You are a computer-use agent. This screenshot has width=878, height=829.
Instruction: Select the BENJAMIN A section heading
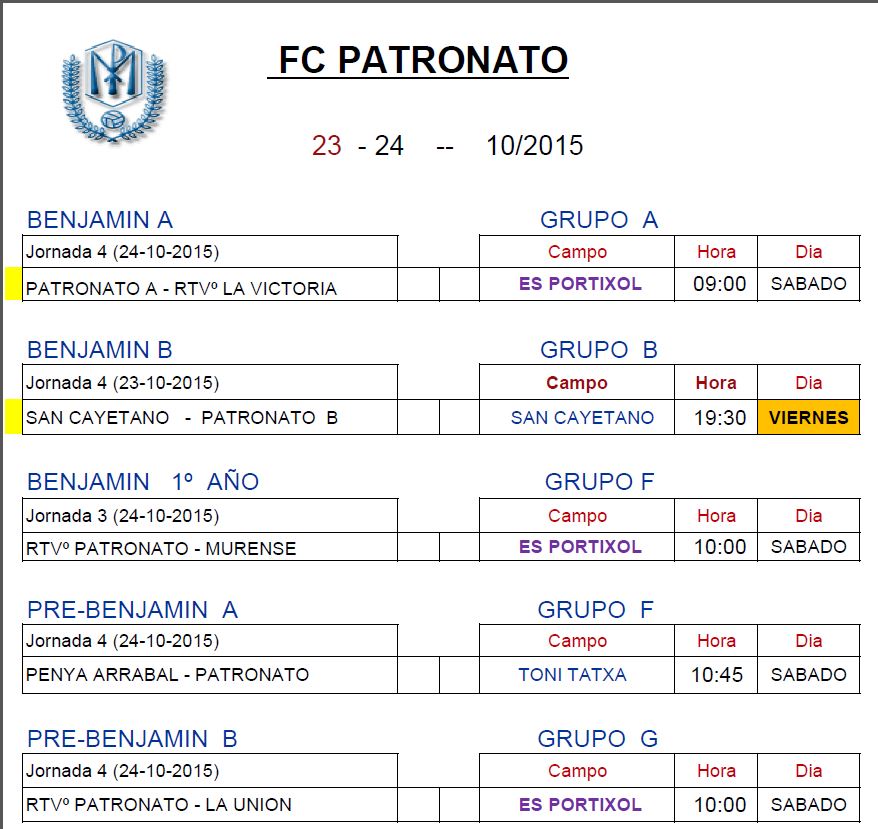pos(100,220)
